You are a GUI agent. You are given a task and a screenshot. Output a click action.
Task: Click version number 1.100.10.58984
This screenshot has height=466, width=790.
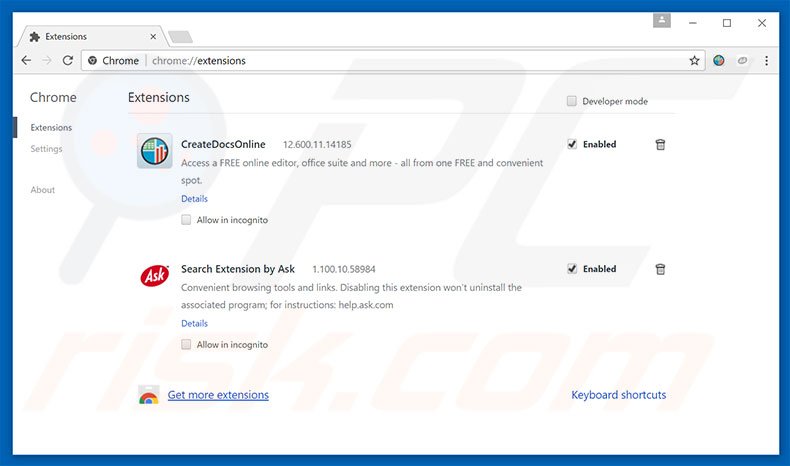(344, 270)
